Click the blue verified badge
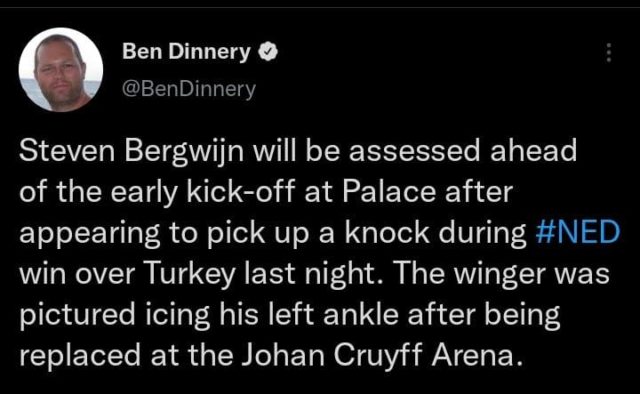The width and height of the screenshot is (640, 394). (269, 52)
